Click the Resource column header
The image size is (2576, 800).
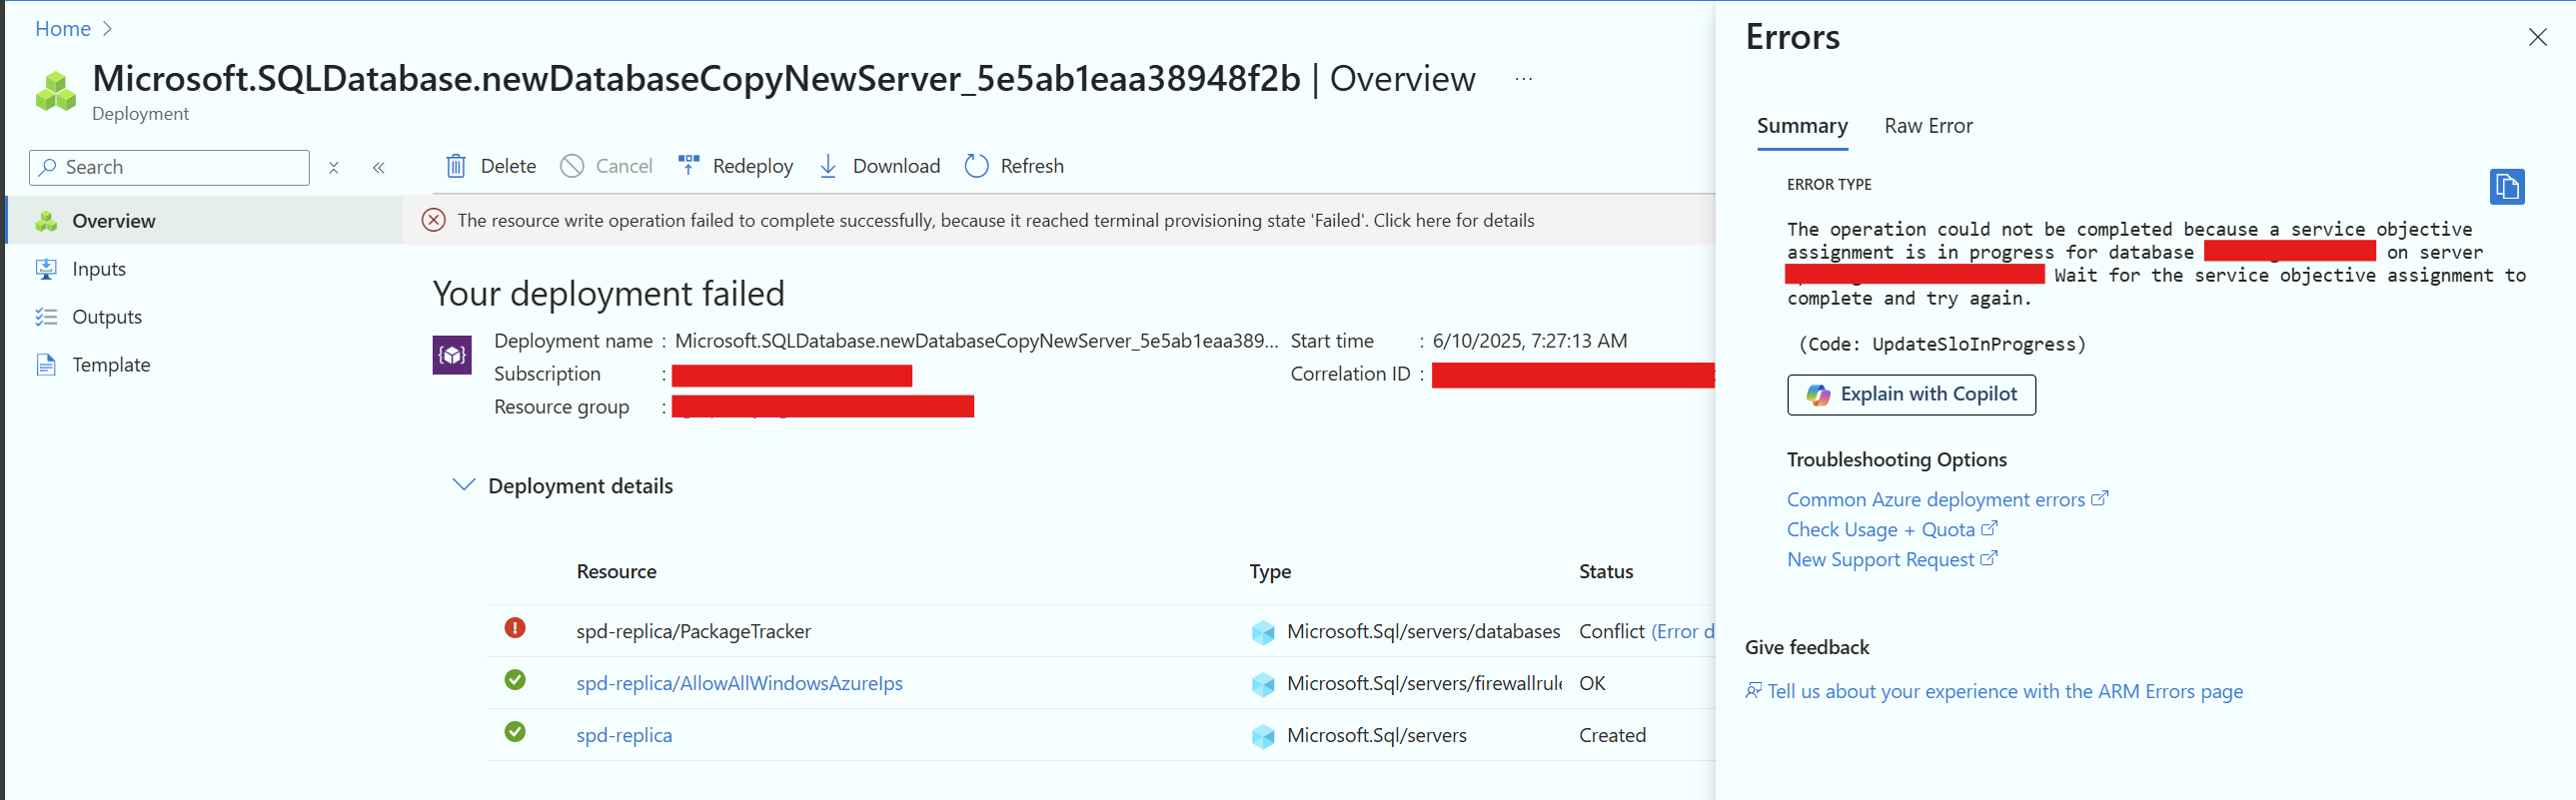(x=616, y=572)
